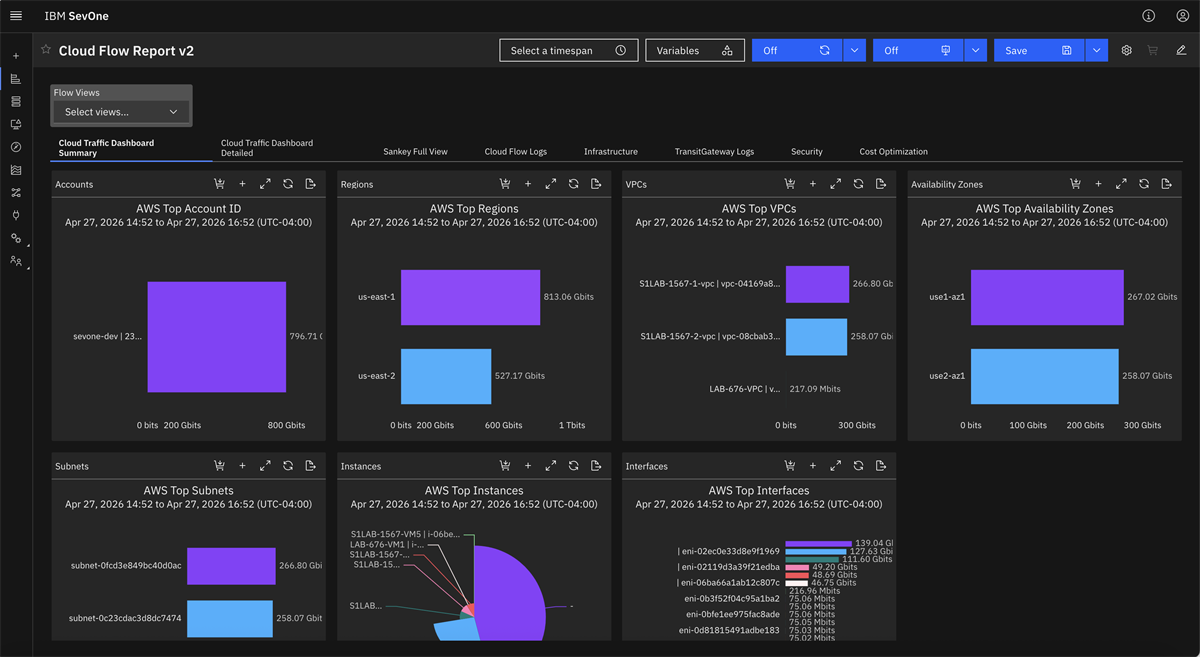Switch to the Security tab
1200x657 pixels.
[807, 152]
